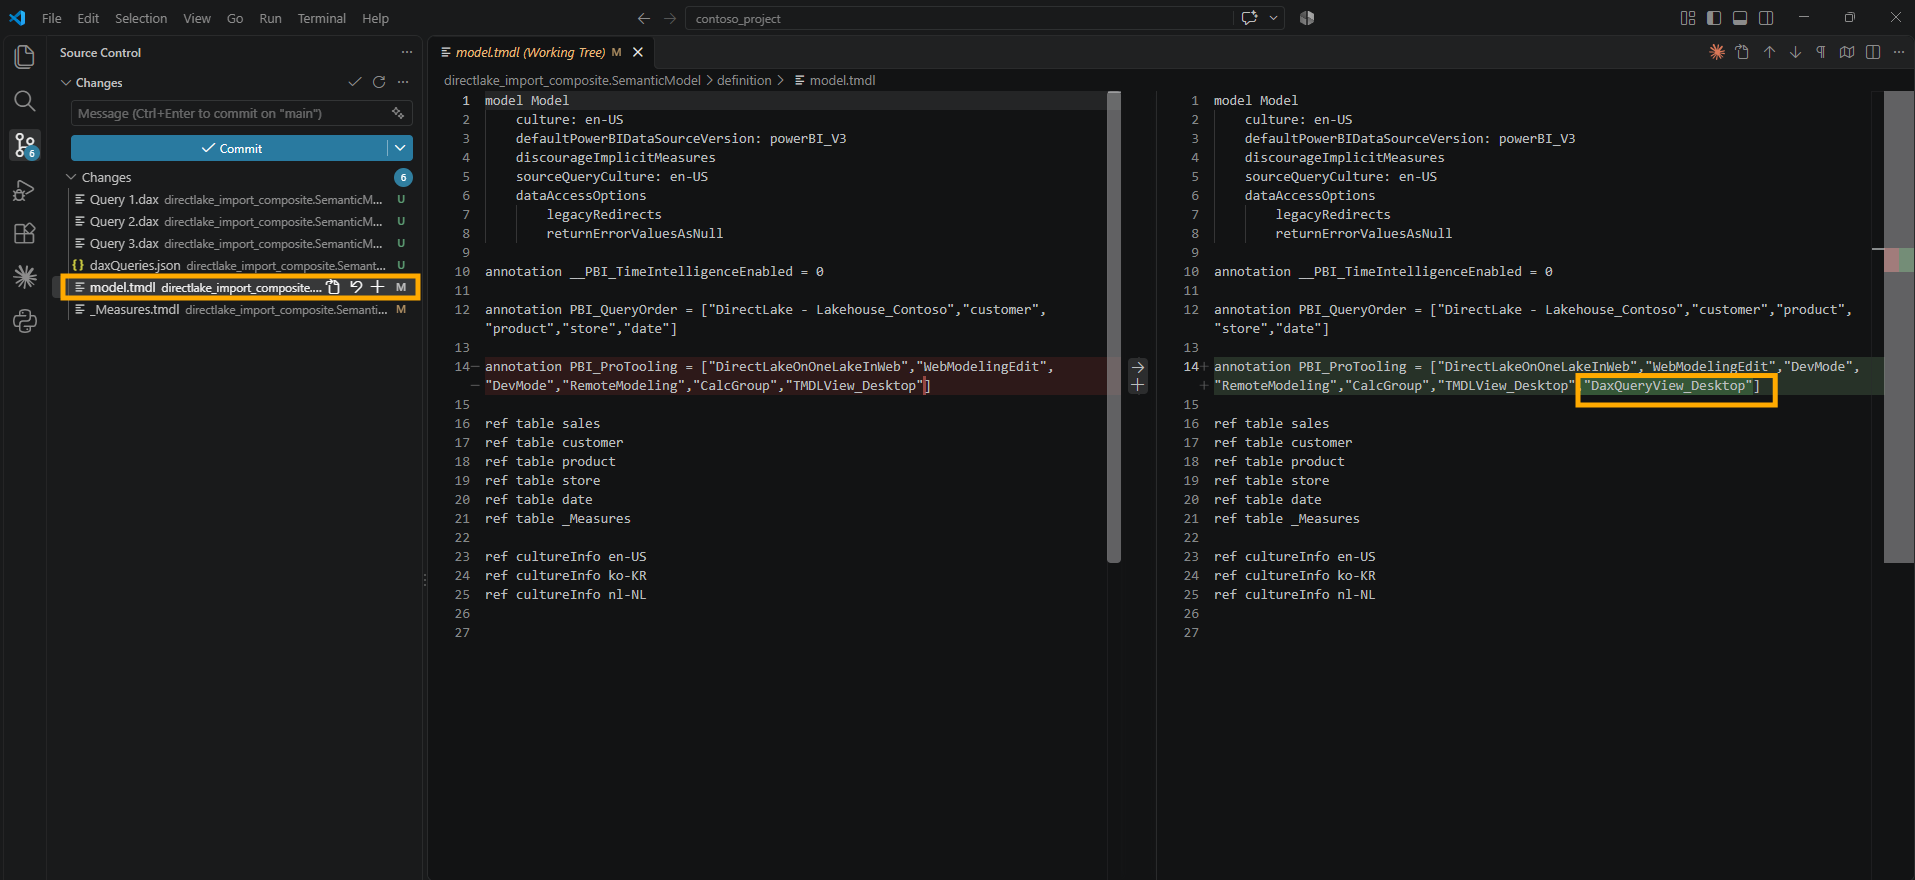Toggle the secondary side bar visibility
This screenshot has height=880, width=1915.
click(1766, 18)
